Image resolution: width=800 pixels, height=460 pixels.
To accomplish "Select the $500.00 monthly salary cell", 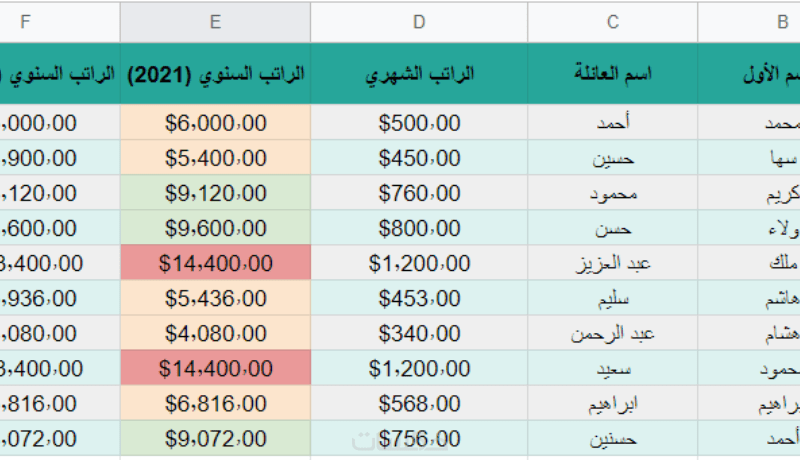I will point(419,123).
